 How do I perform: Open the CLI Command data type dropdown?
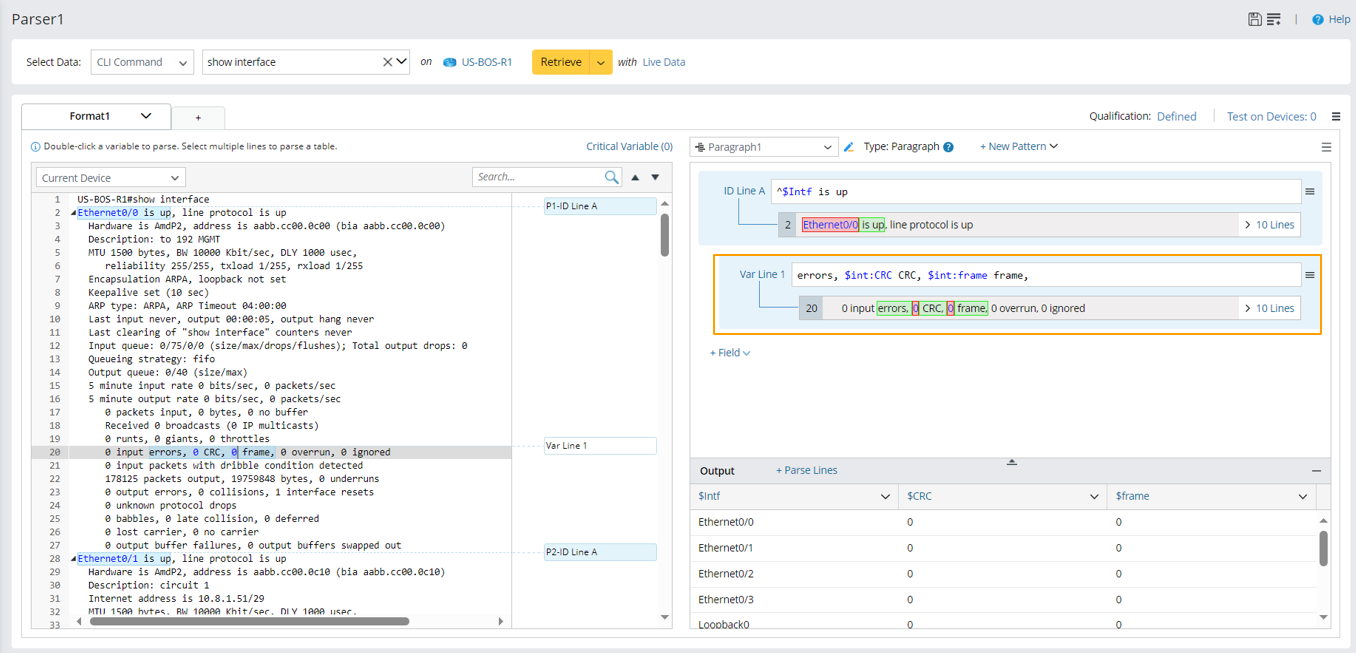tap(142, 62)
